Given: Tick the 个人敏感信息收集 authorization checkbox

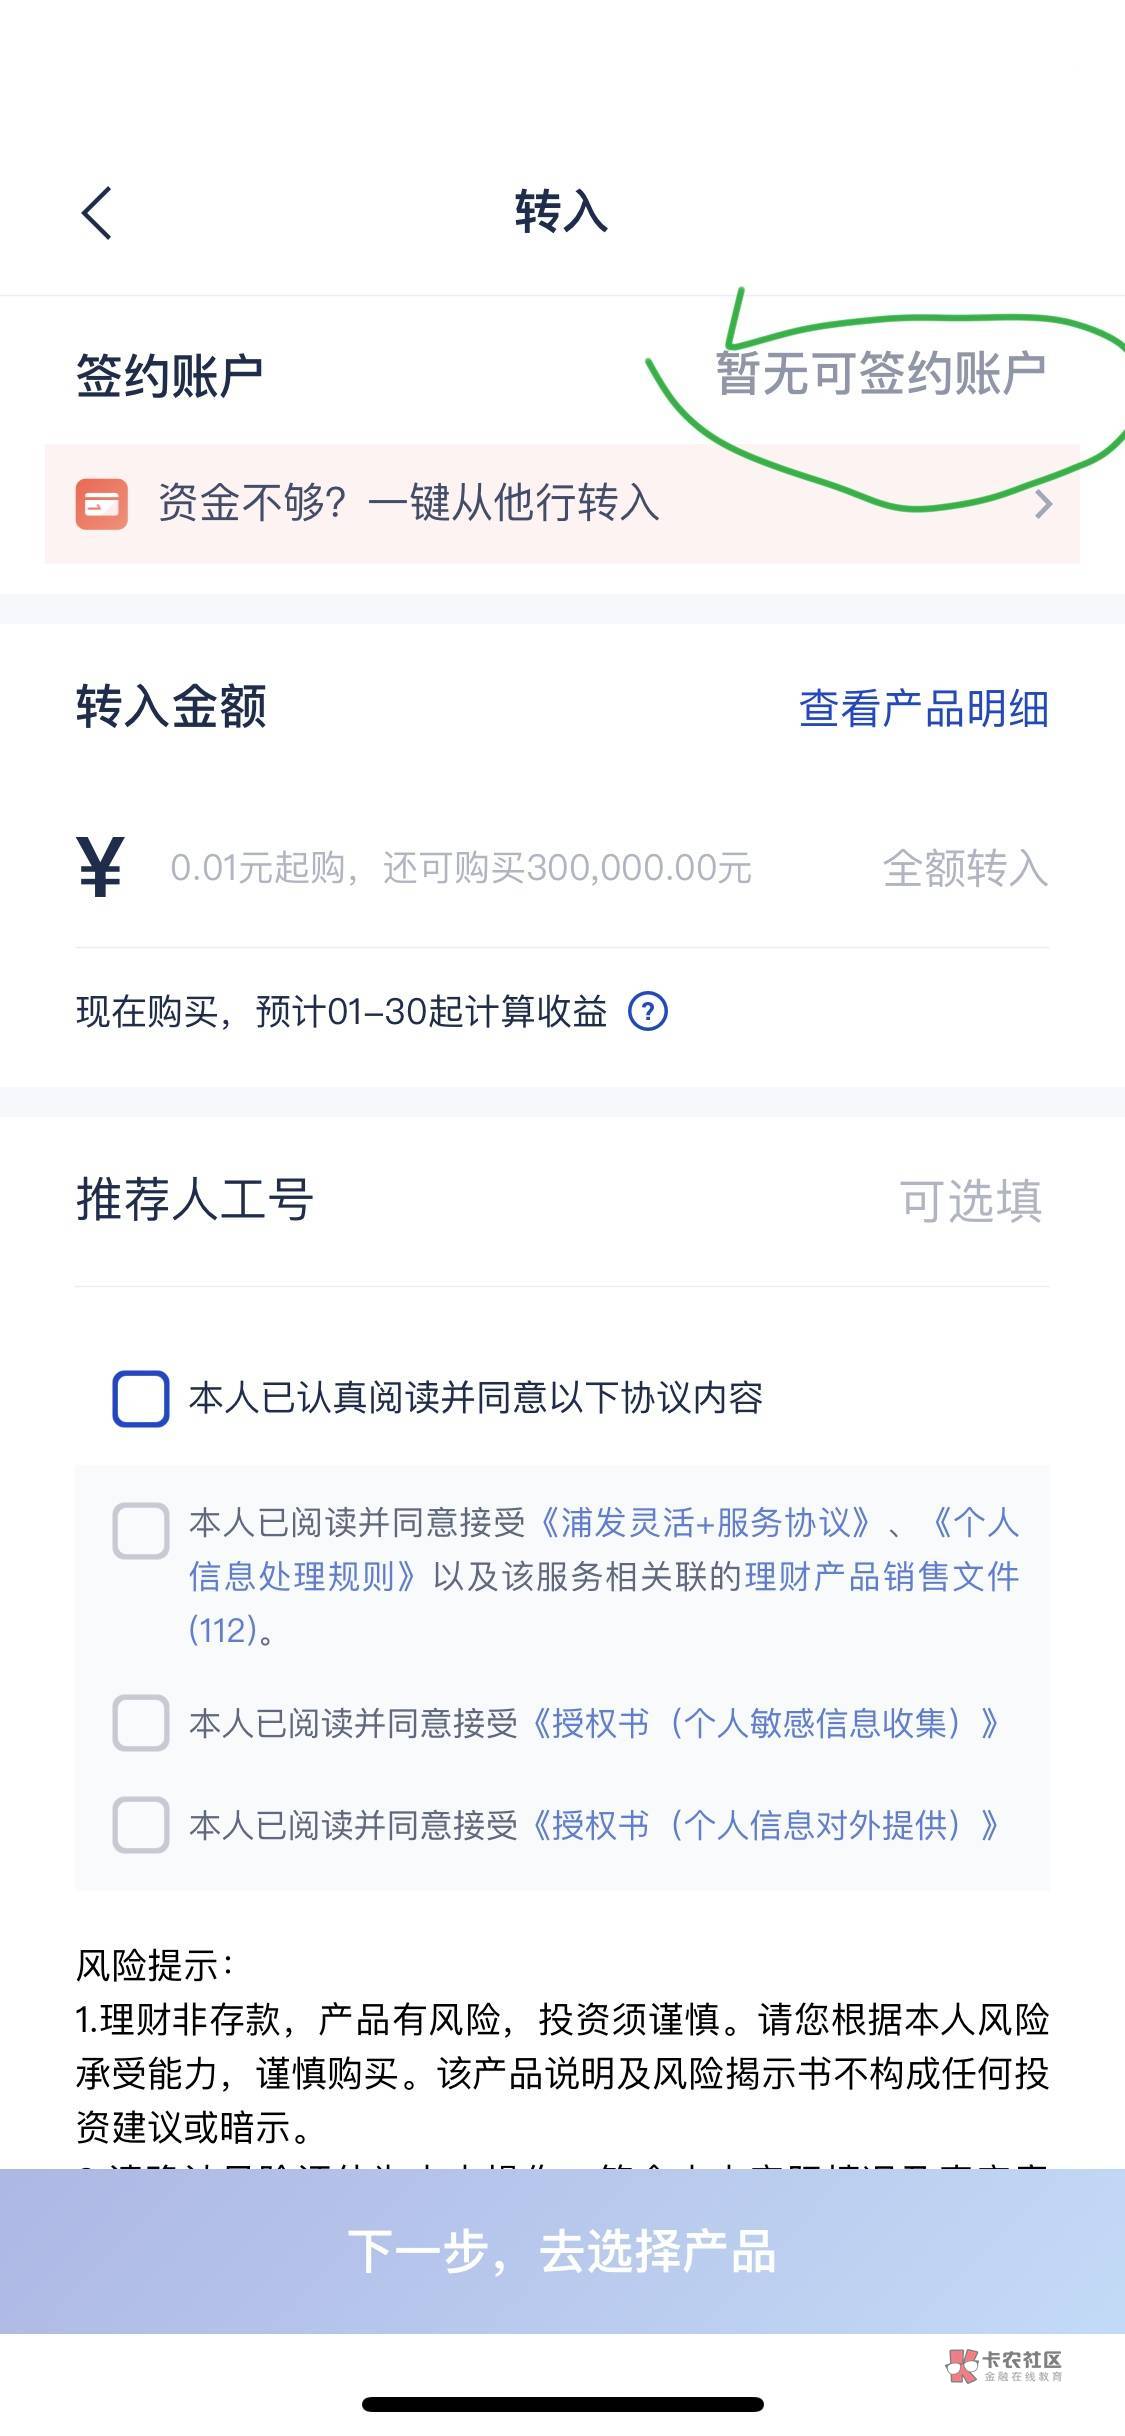Looking at the screenshot, I should point(140,1723).
